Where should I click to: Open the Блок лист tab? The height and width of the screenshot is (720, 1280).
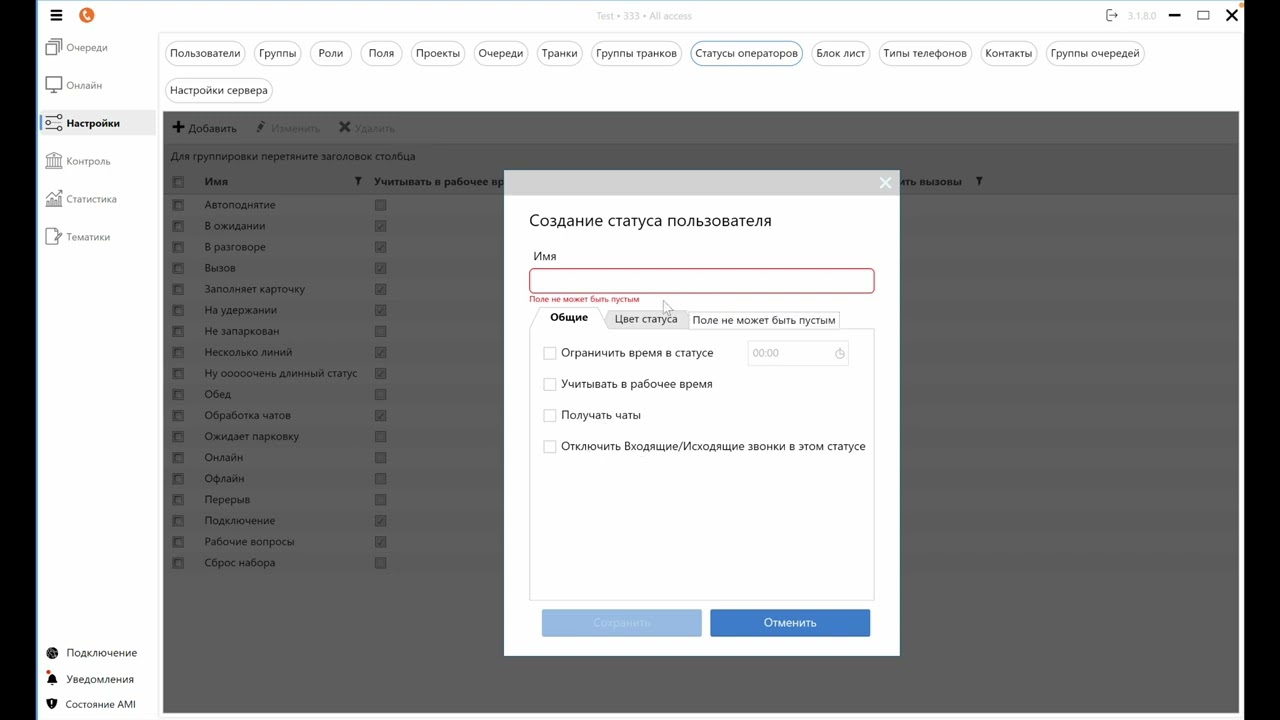(840, 53)
